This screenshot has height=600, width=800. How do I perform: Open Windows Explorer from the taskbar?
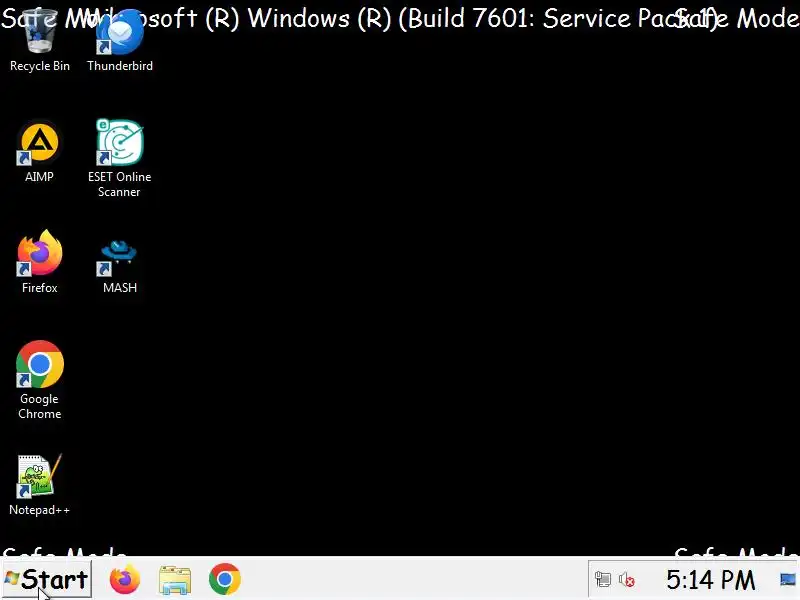click(x=174, y=580)
